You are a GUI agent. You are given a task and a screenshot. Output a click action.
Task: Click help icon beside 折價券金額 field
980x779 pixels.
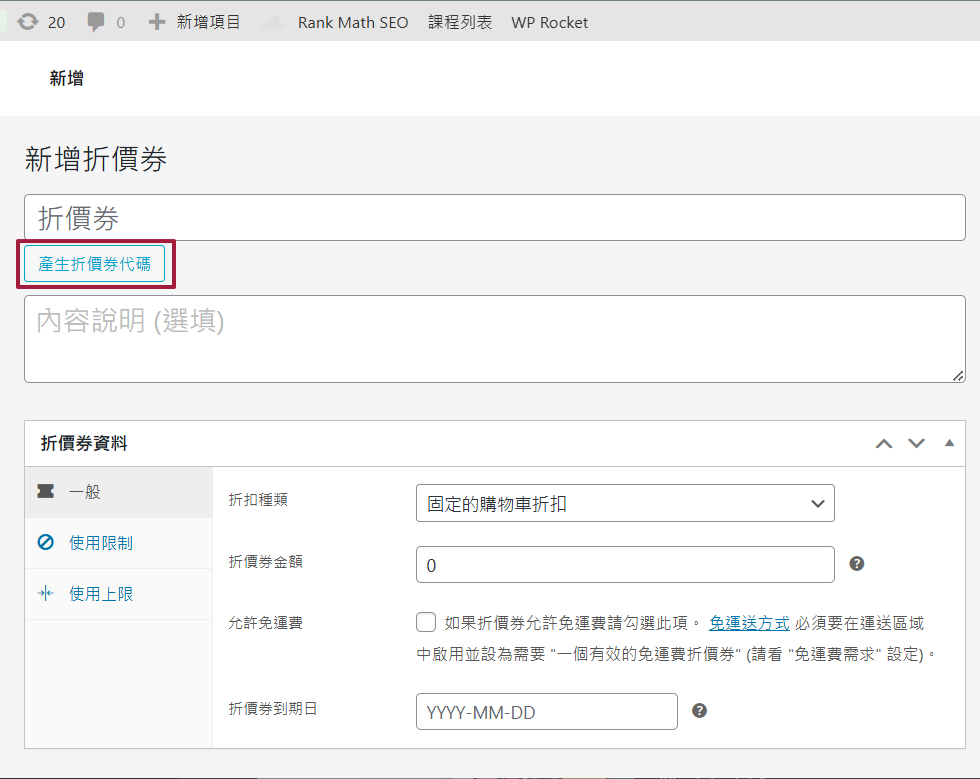point(856,564)
